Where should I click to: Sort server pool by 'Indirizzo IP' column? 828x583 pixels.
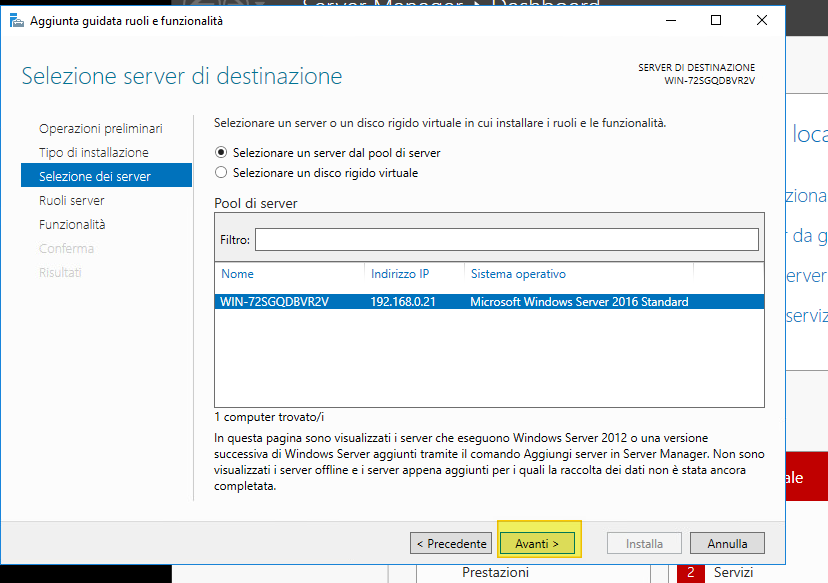click(x=400, y=274)
